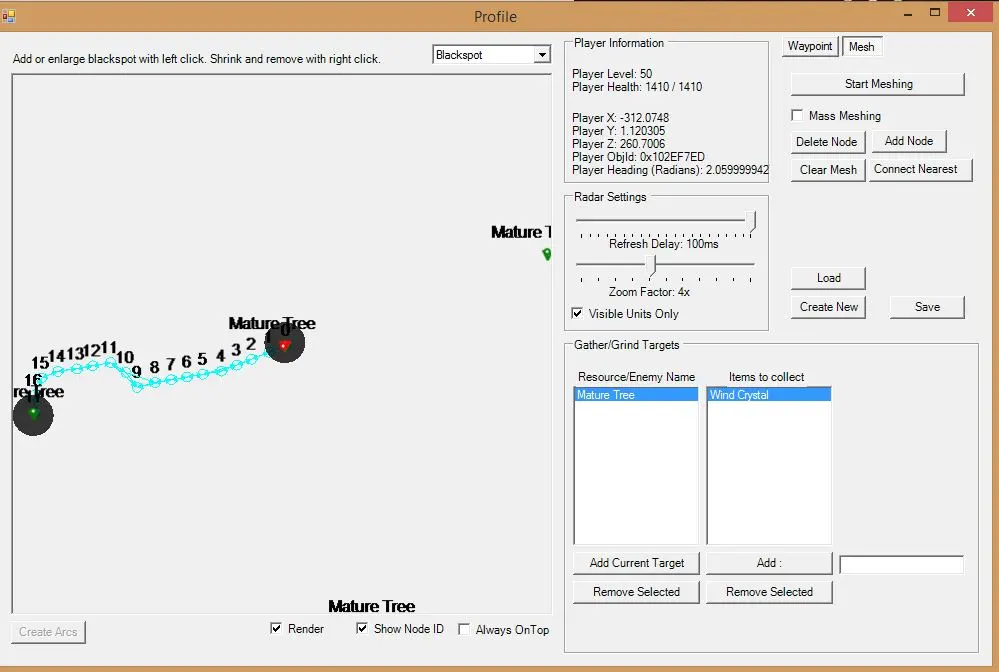Click the green tree marker inside left blackspot
999x672 pixels.
pos(33,413)
